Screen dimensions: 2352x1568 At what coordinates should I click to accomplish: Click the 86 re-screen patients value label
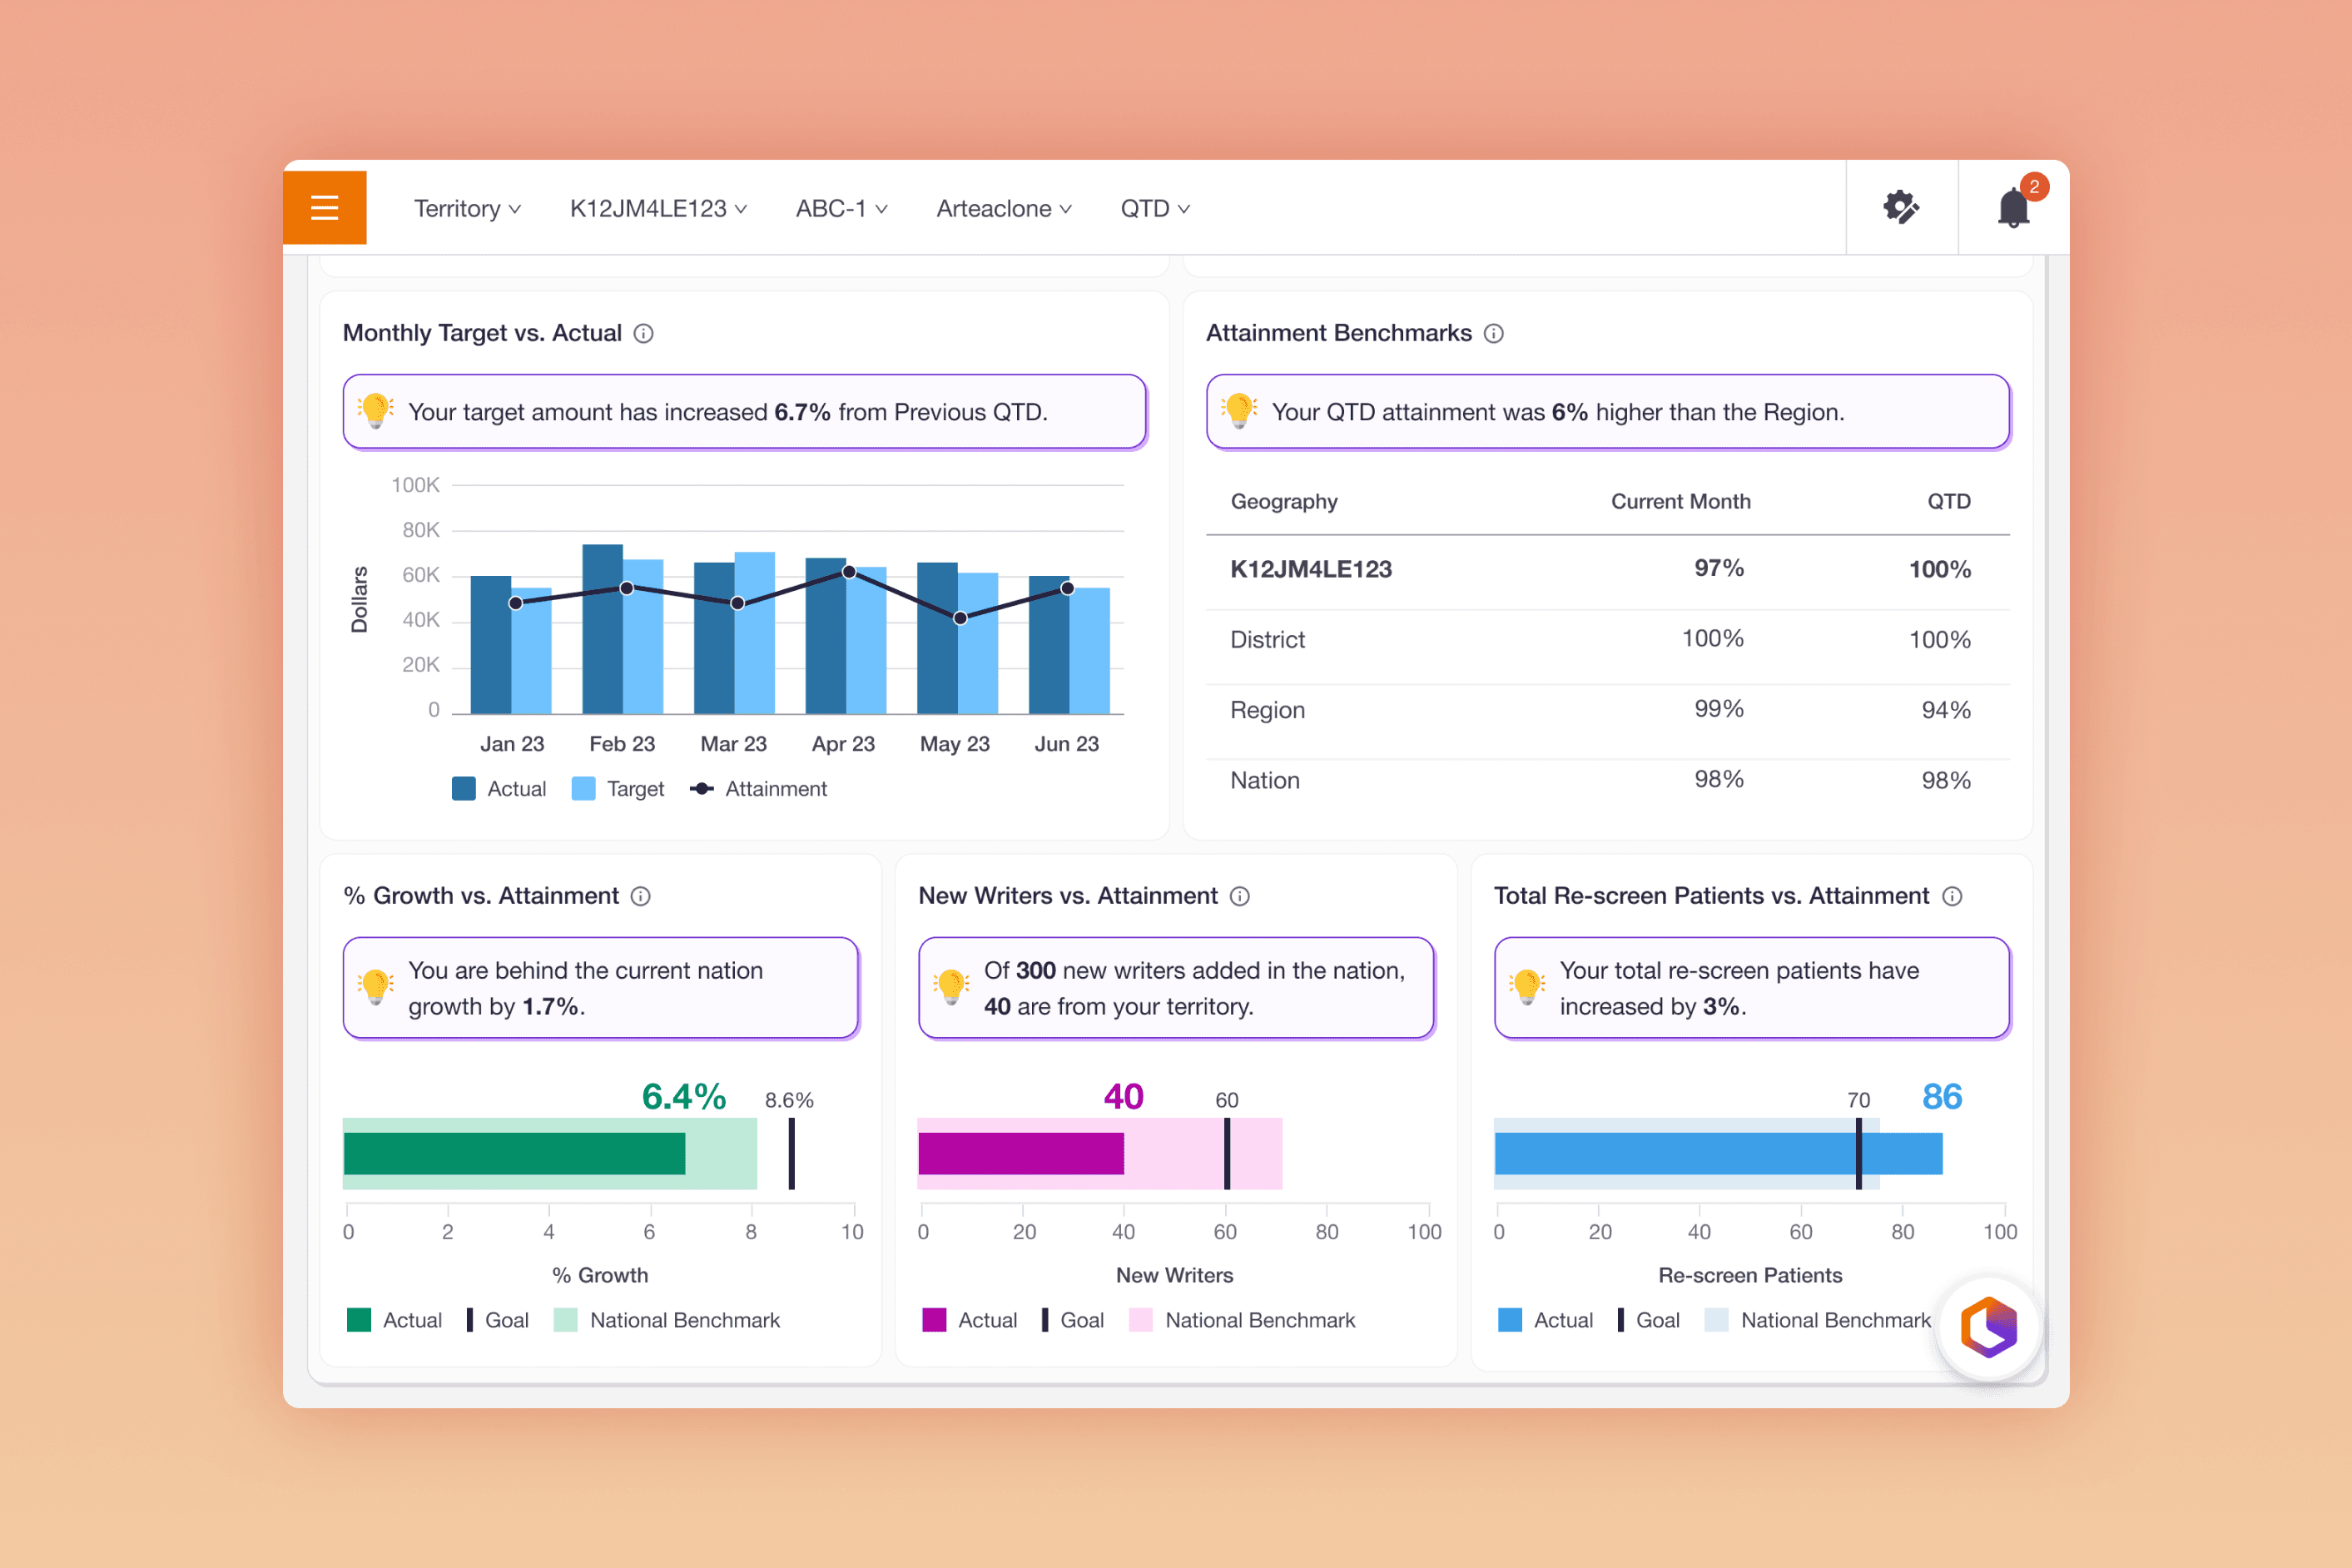(x=1942, y=1097)
